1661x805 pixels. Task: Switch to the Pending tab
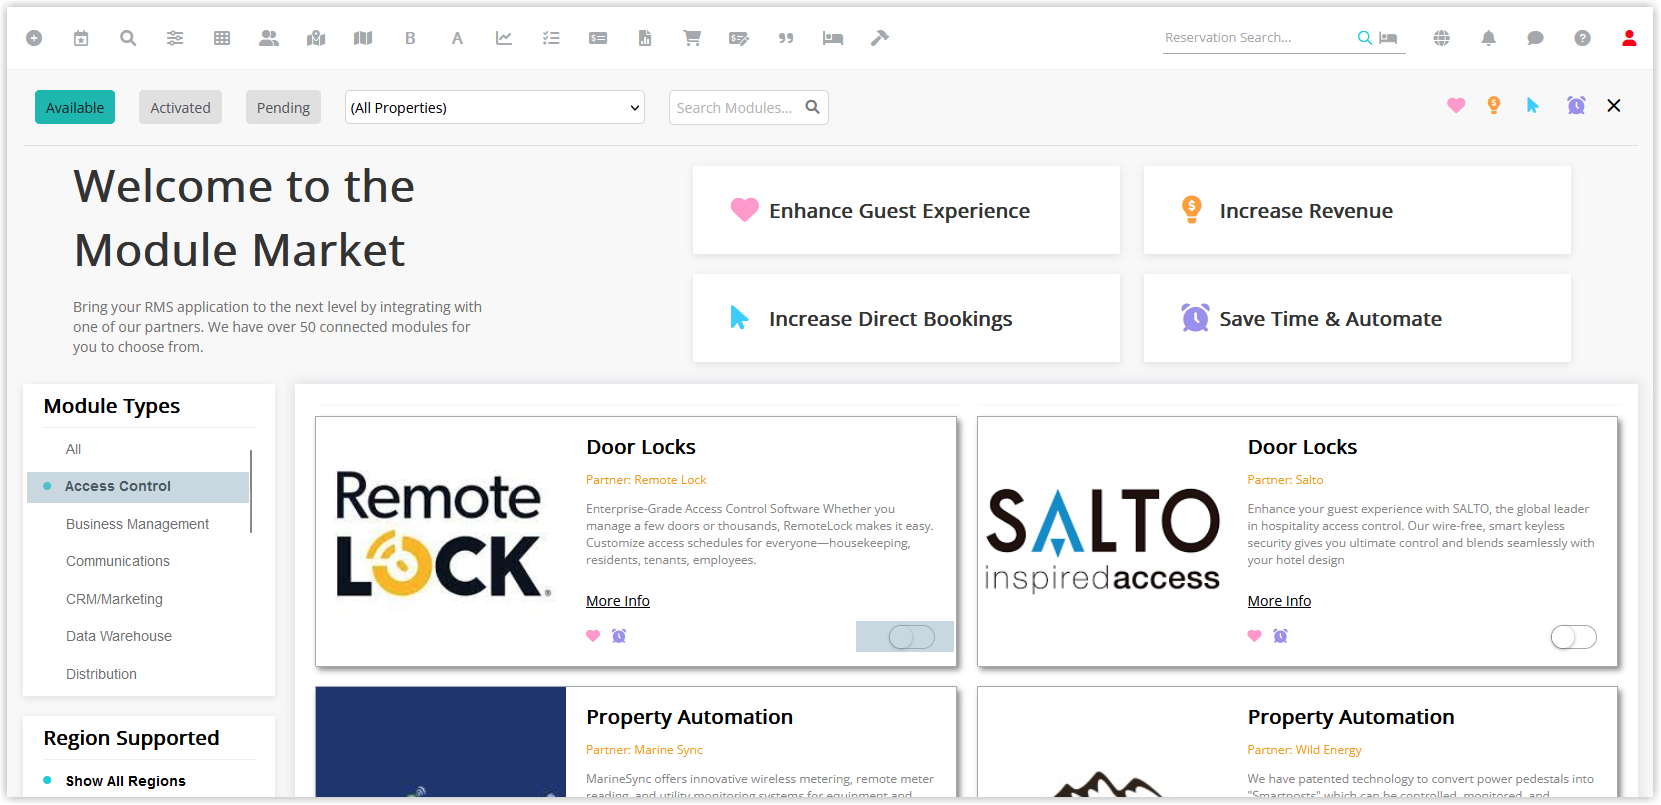pyautogui.click(x=283, y=107)
